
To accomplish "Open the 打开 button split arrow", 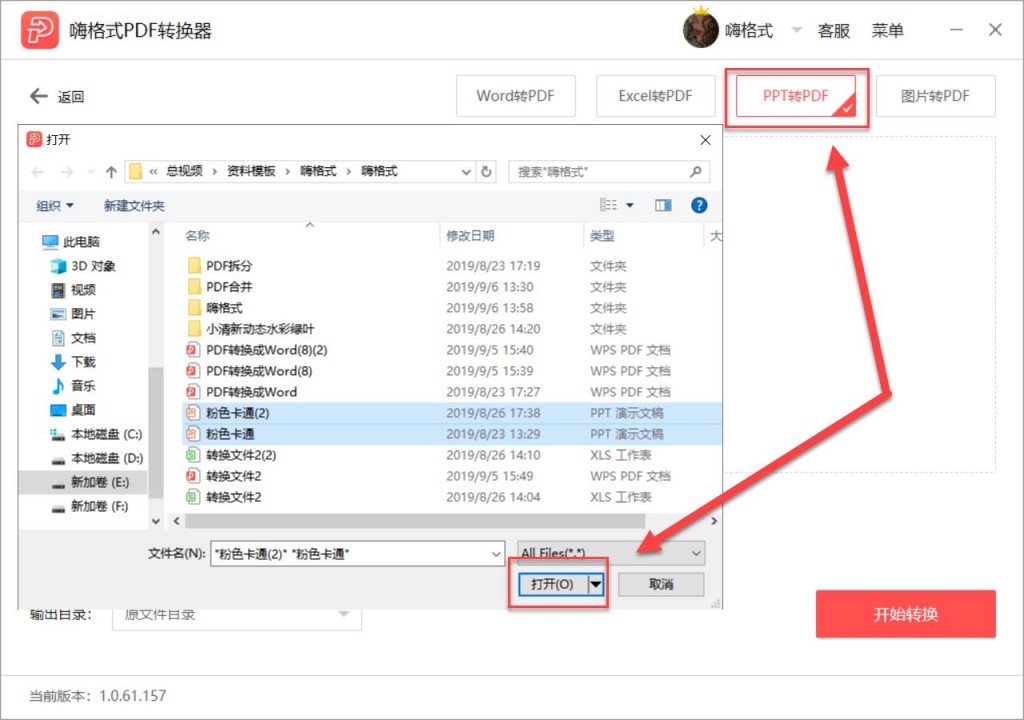I will click(x=596, y=584).
